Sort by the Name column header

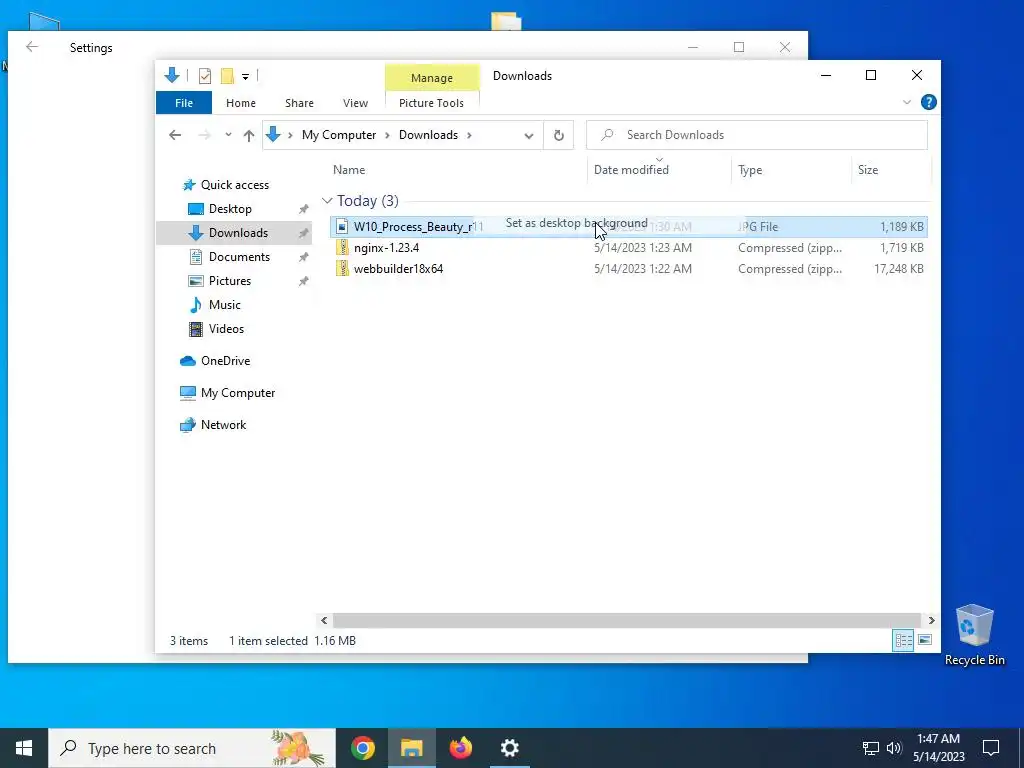point(349,170)
